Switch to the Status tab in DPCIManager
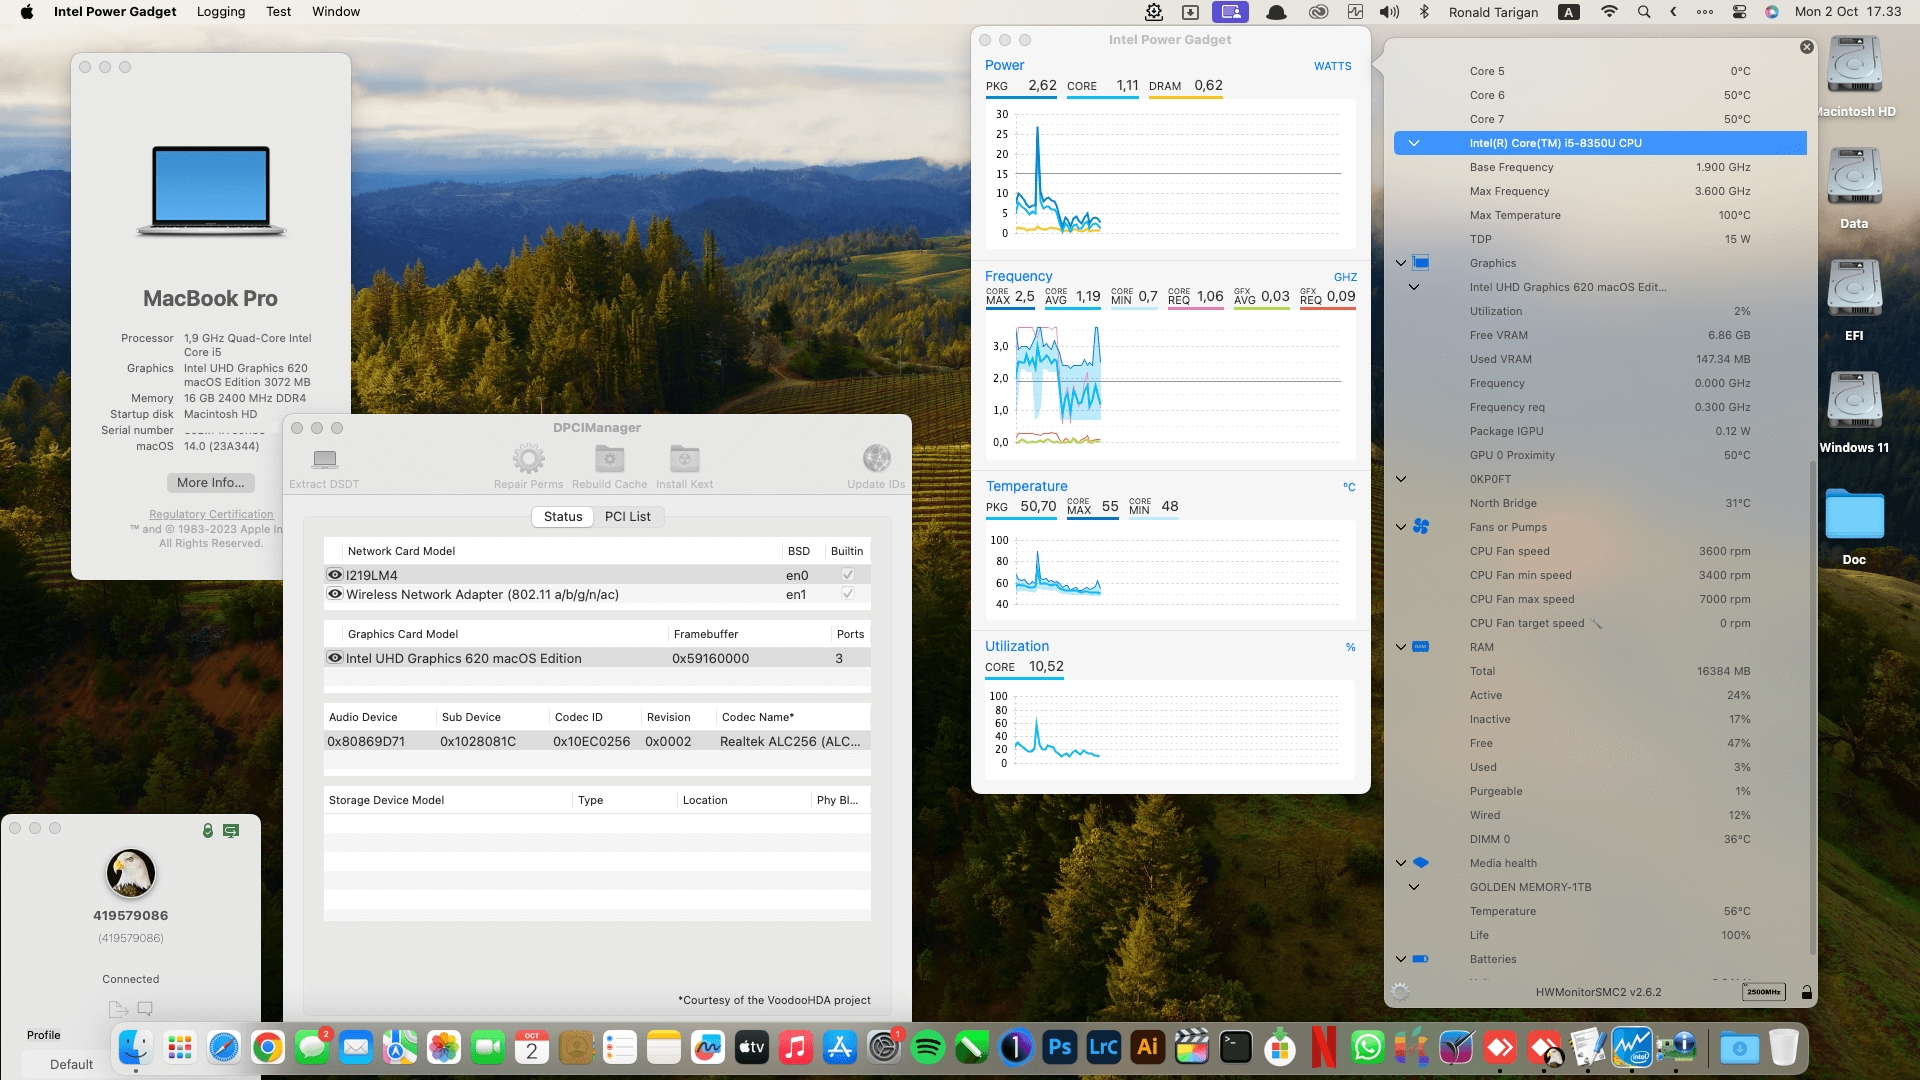The height and width of the screenshot is (1080, 1920). pos(563,517)
